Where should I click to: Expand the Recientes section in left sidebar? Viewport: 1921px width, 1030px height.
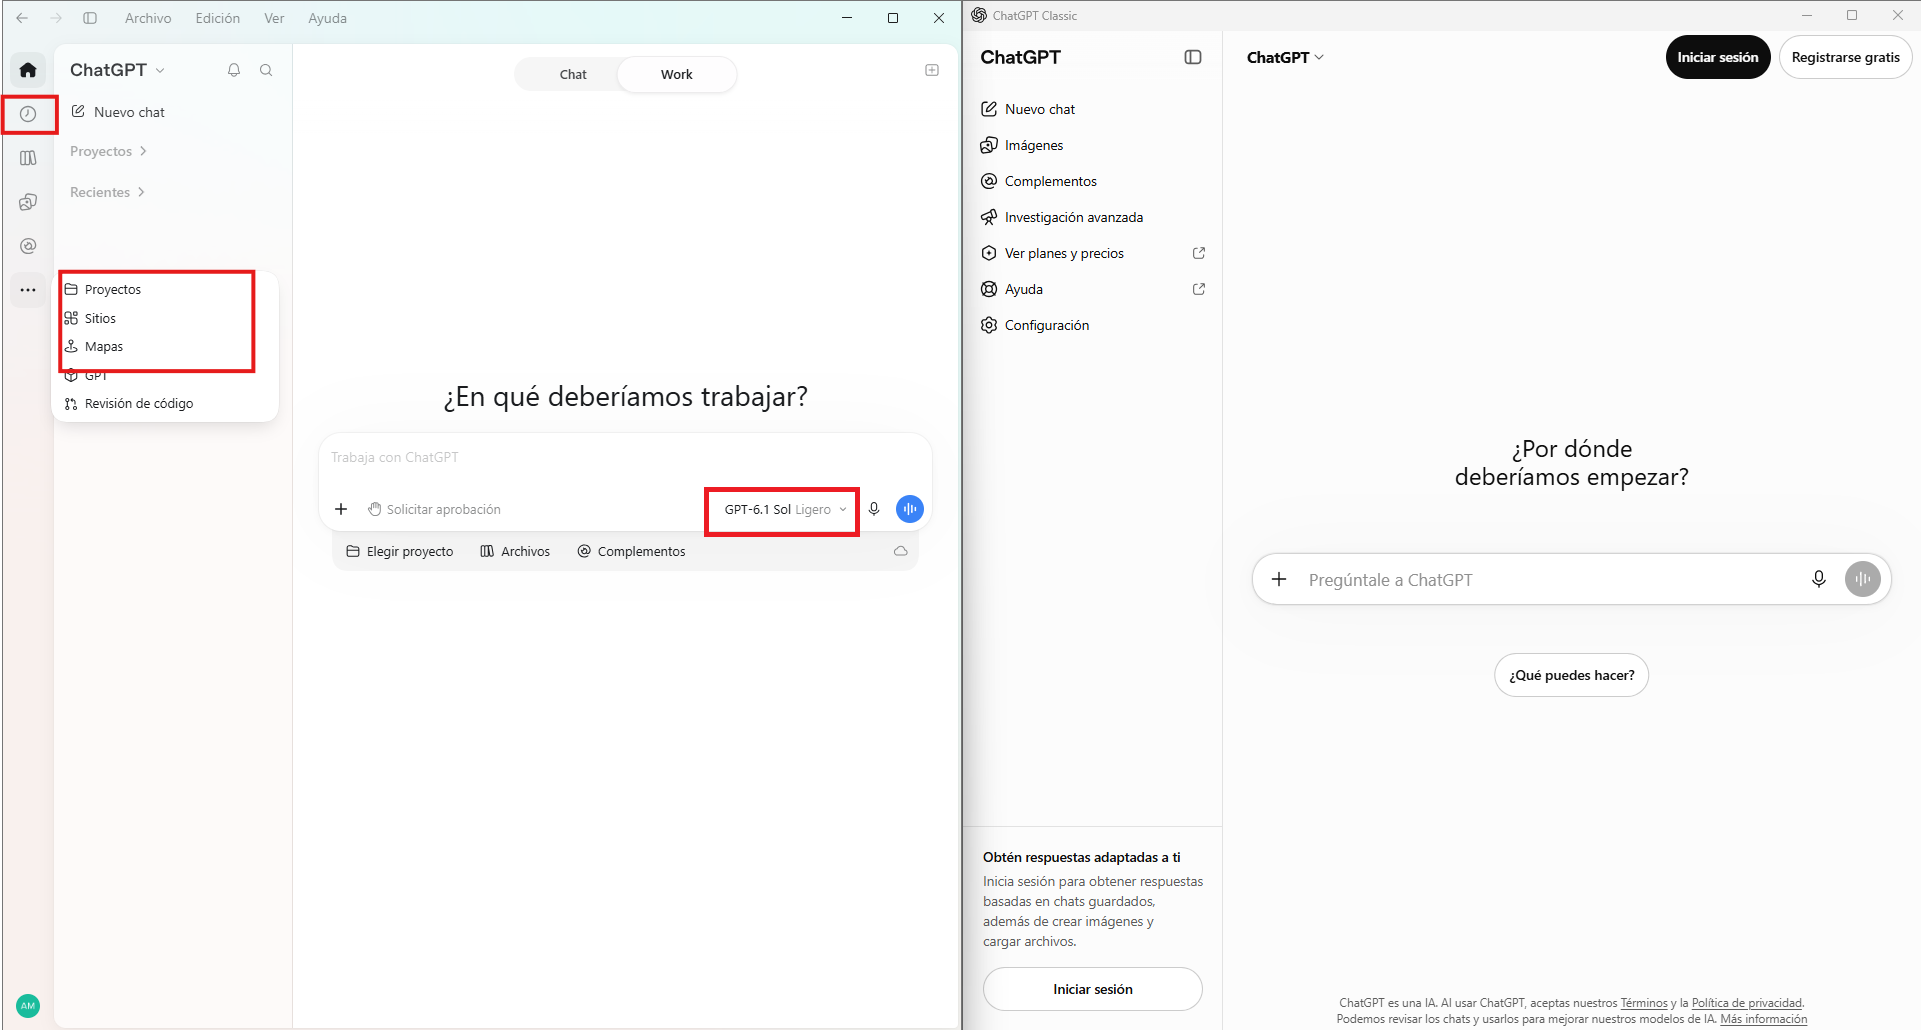pyautogui.click(x=108, y=192)
